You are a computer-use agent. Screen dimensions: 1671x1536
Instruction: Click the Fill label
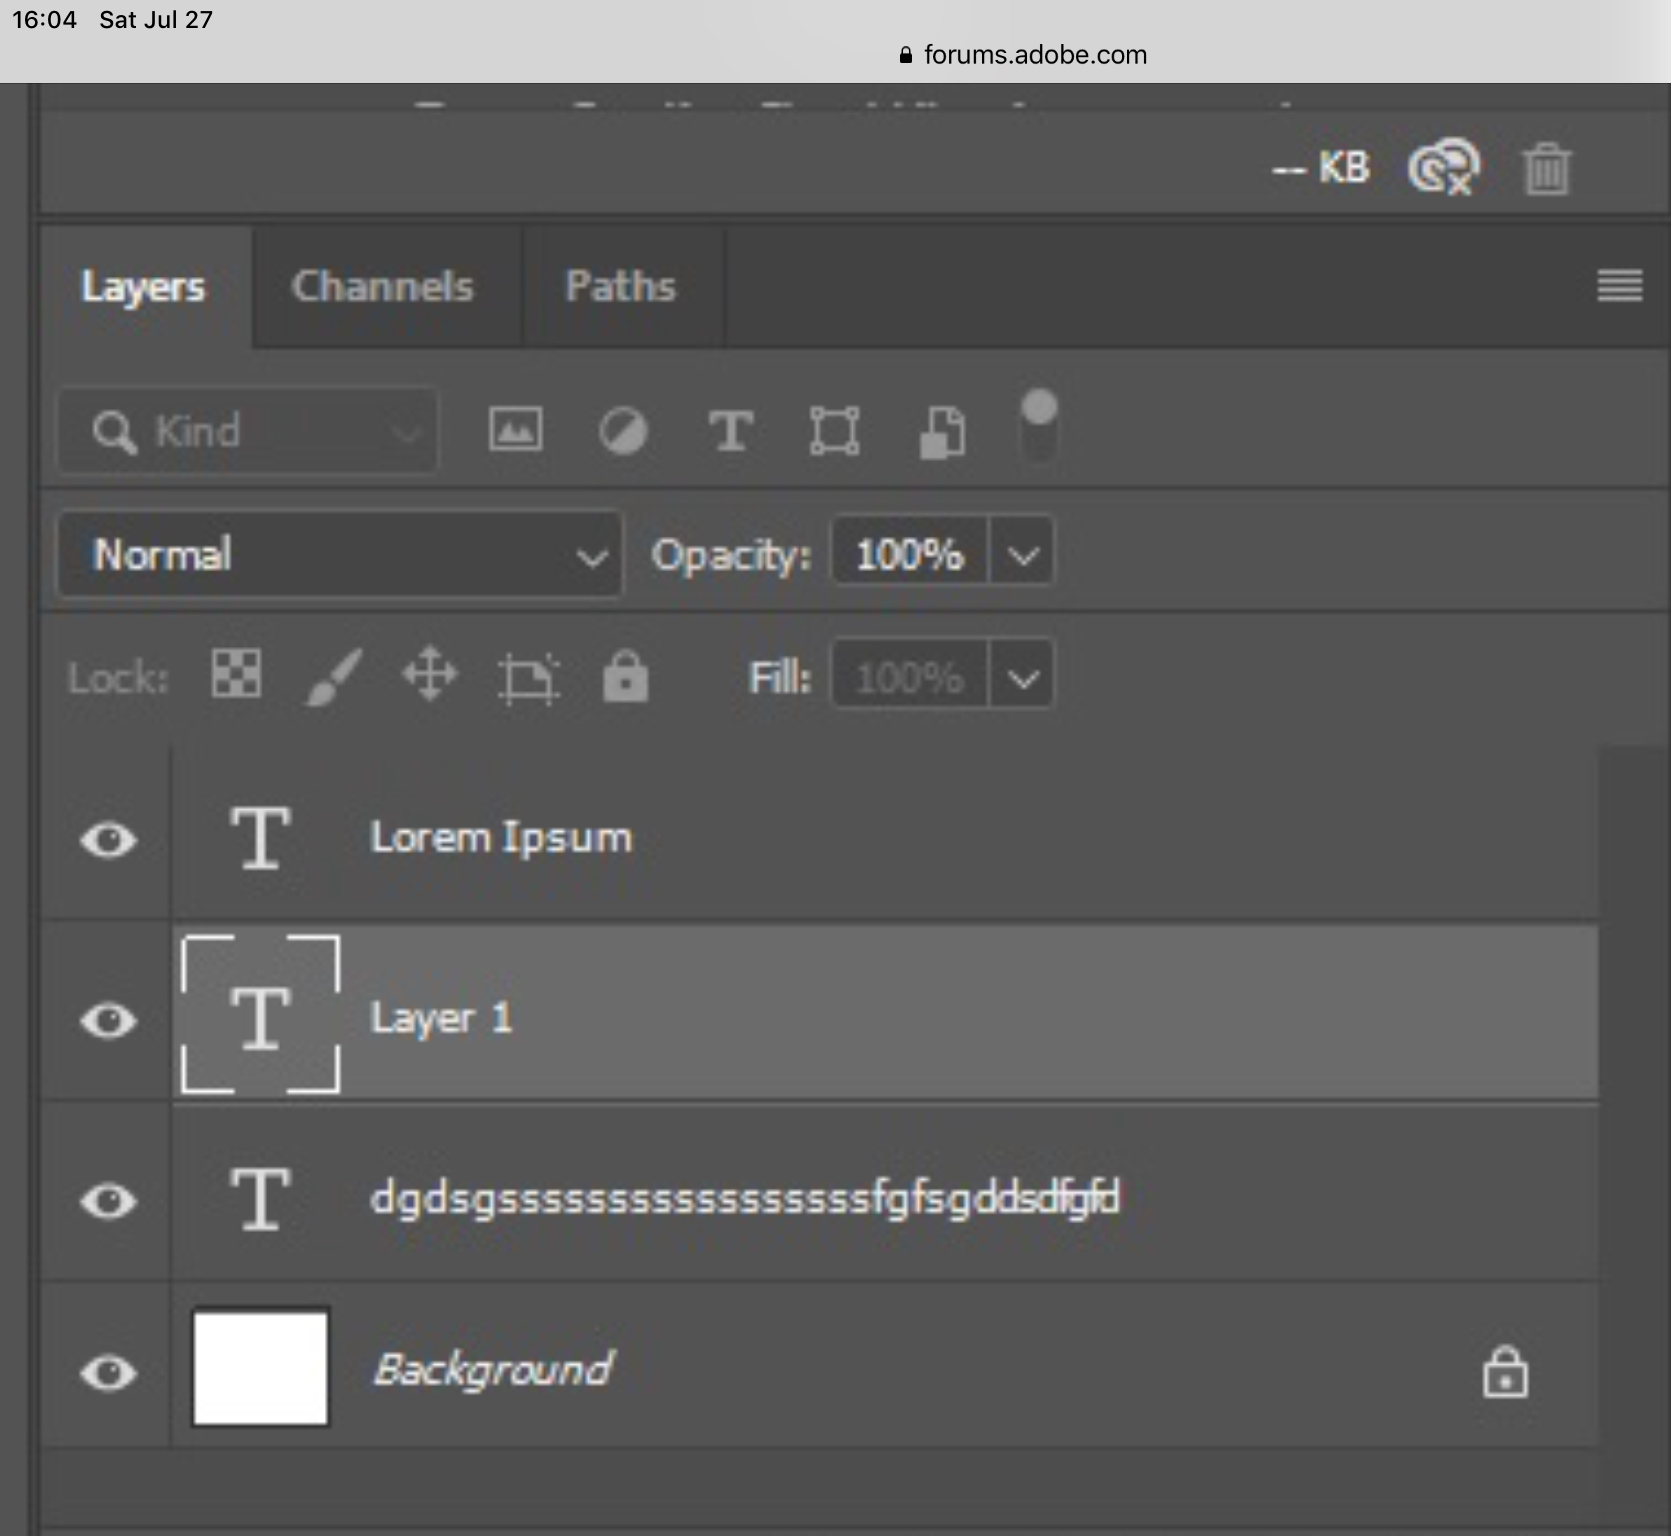pyautogui.click(x=780, y=677)
